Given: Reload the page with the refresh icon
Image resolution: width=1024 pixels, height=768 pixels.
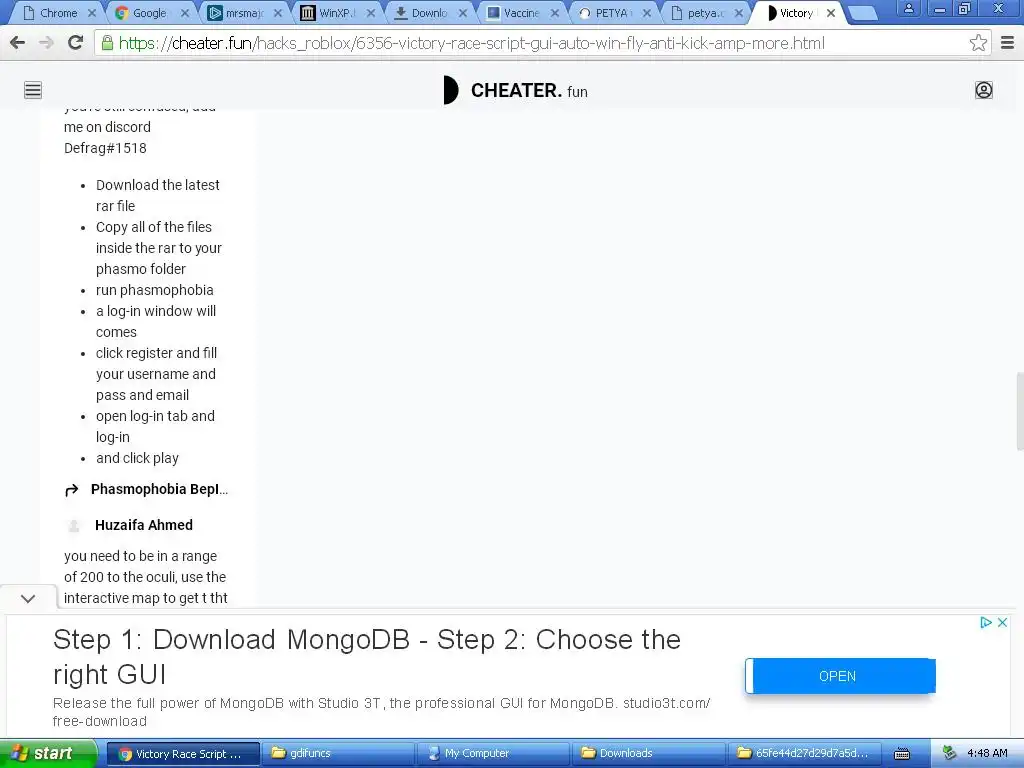Looking at the screenshot, I should [x=76, y=43].
